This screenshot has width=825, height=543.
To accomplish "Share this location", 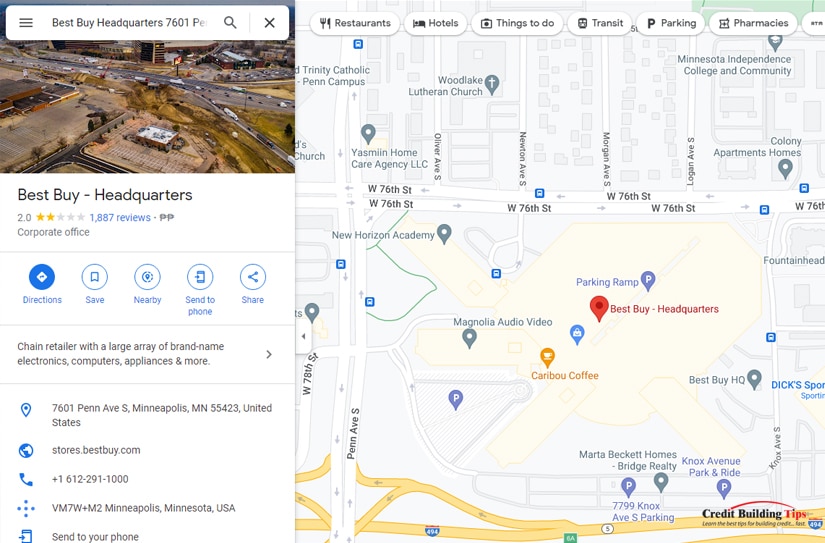I will [x=253, y=277].
